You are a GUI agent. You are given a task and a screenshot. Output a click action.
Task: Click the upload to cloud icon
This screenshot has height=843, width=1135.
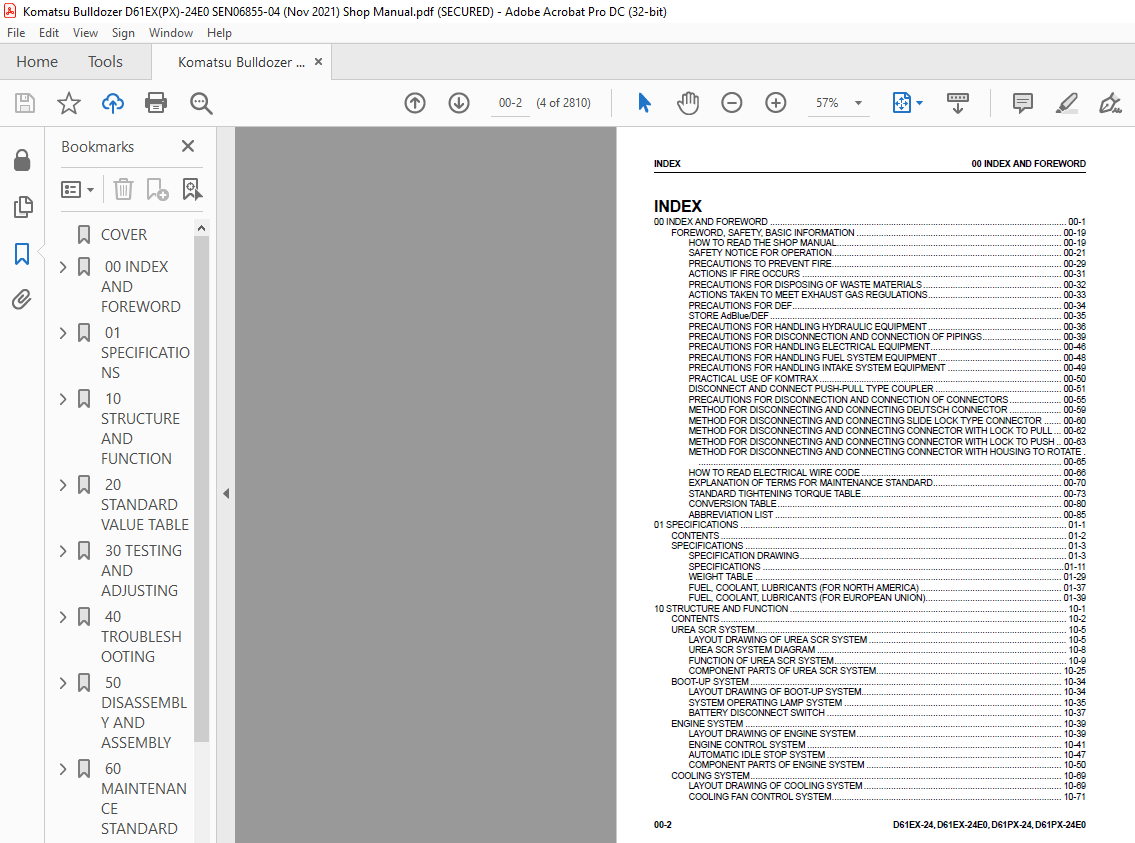pos(112,103)
